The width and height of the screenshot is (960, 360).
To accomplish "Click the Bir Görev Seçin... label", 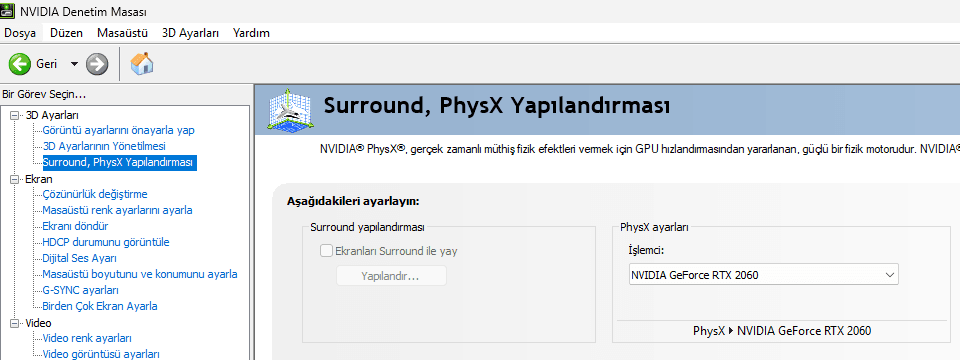I will (x=44, y=94).
